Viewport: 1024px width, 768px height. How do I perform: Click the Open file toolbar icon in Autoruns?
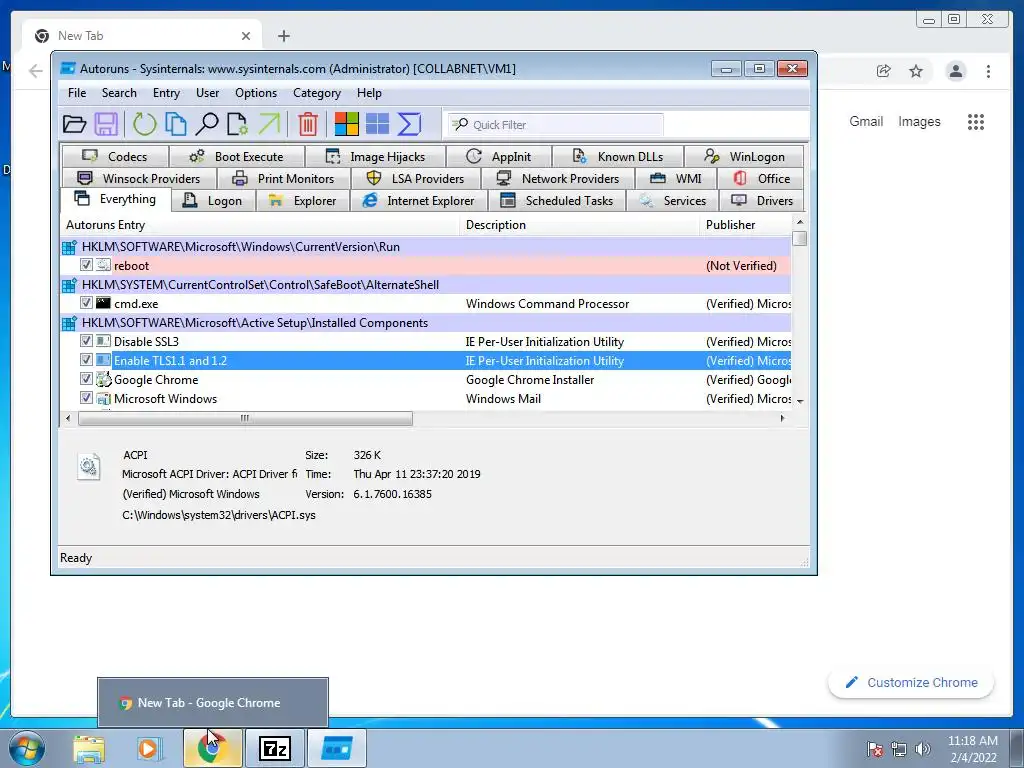74,124
